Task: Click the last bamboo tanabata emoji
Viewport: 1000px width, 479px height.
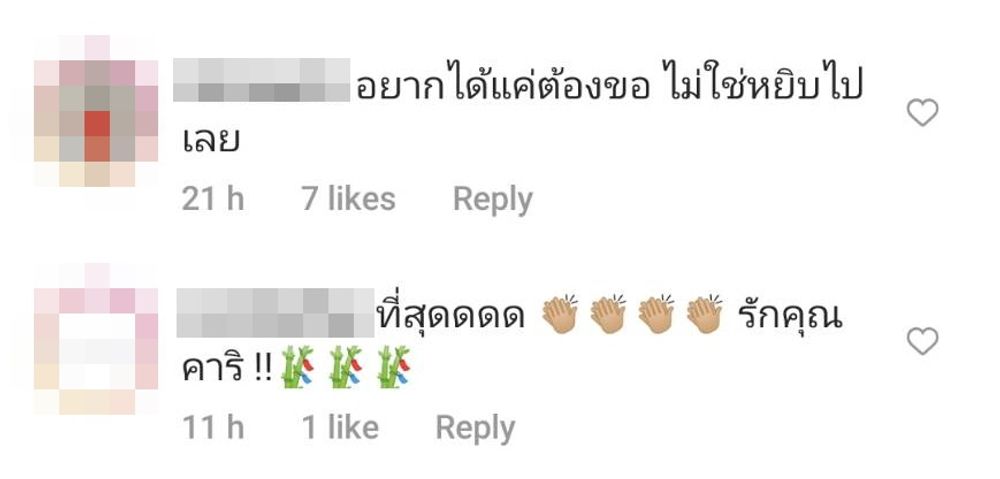Action: click(x=393, y=367)
